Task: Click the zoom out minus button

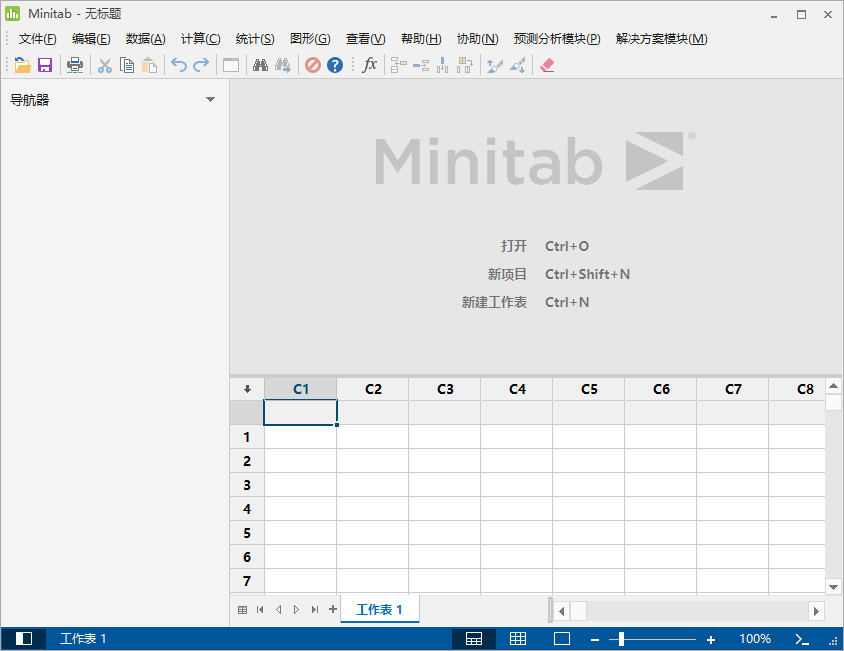Action: pyautogui.click(x=595, y=640)
